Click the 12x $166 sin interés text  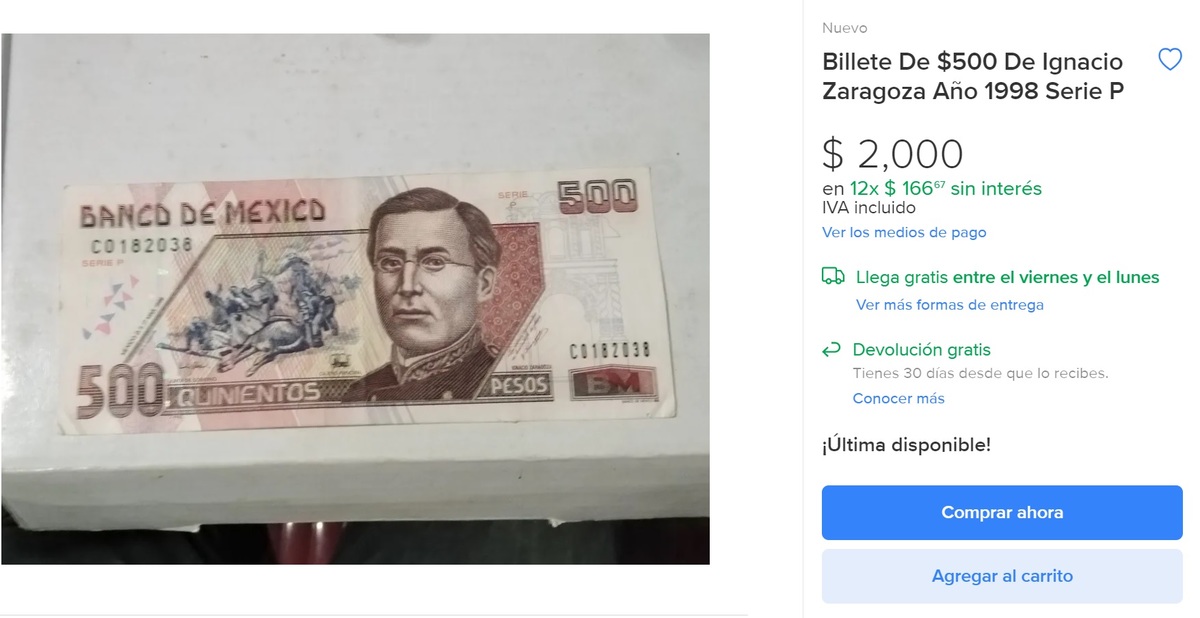pos(932,188)
